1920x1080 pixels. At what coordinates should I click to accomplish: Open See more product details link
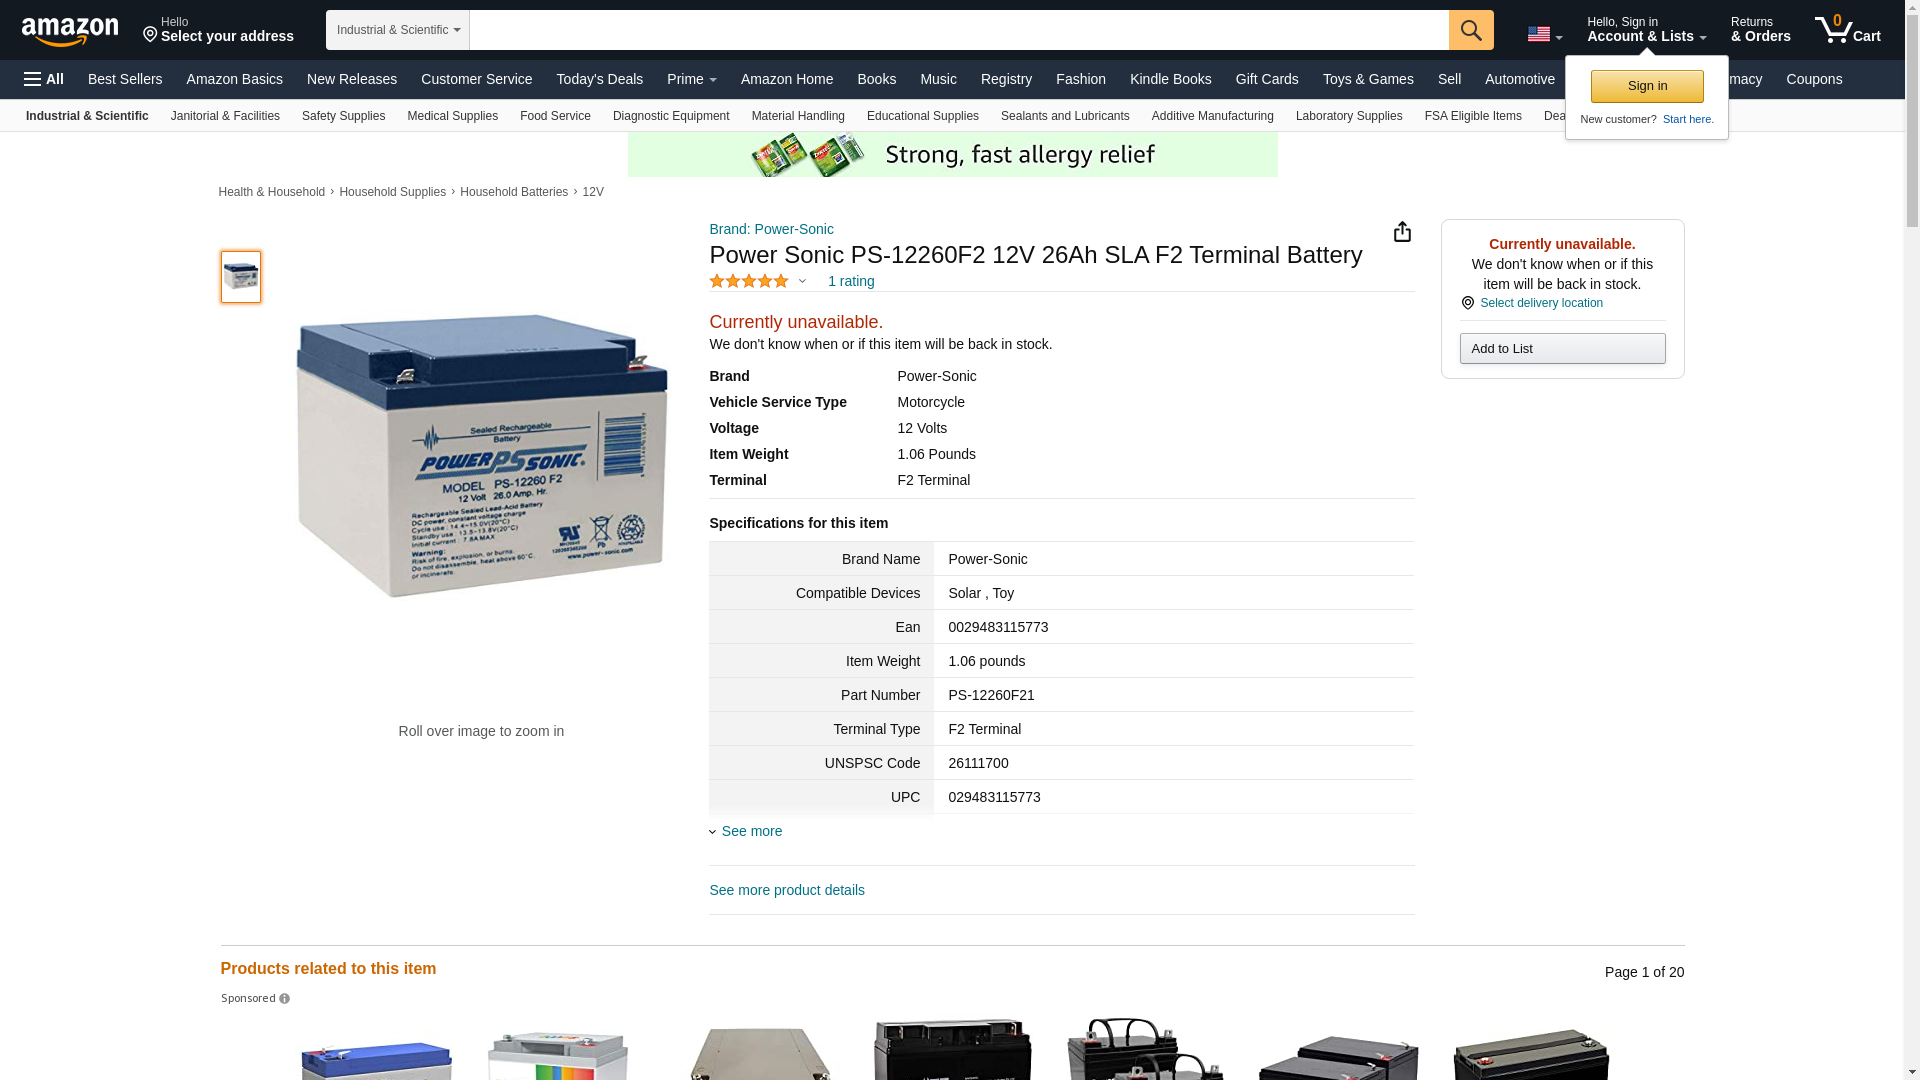(786, 890)
